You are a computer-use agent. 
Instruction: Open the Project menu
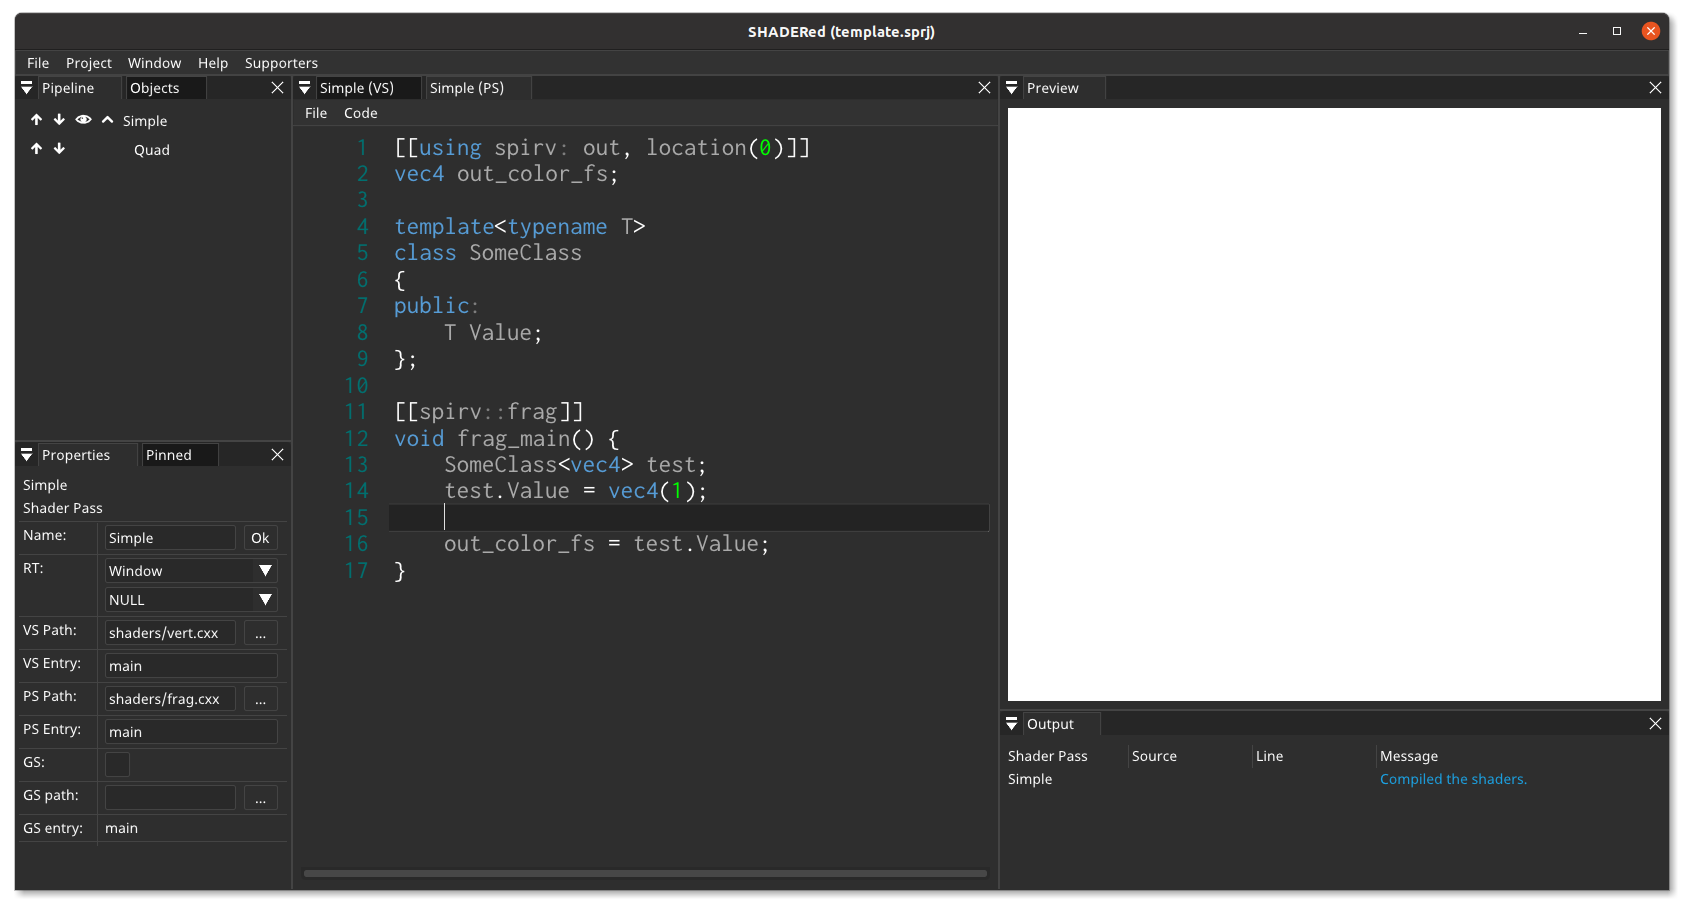89,63
